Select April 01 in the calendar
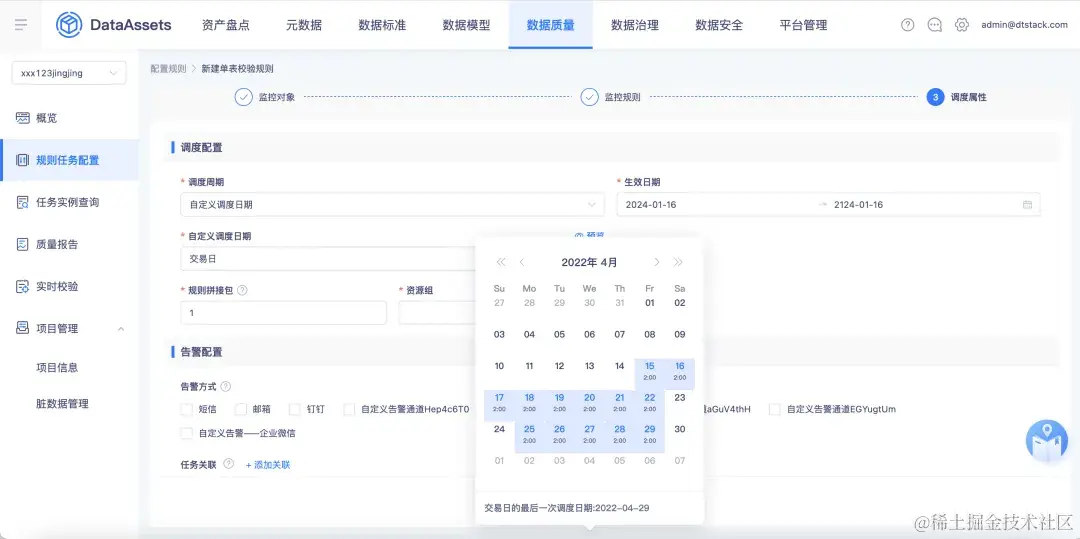The height and width of the screenshot is (539, 1080). point(650,303)
